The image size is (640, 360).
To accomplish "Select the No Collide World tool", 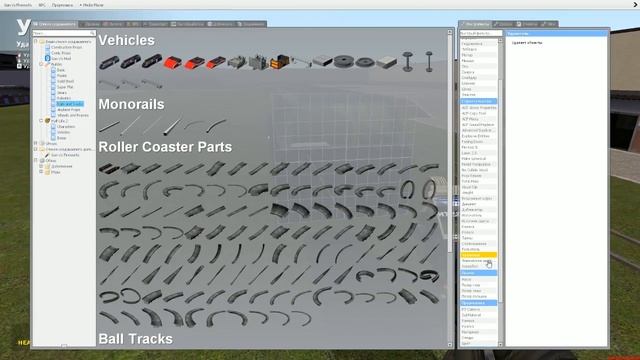I will click(x=474, y=170).
